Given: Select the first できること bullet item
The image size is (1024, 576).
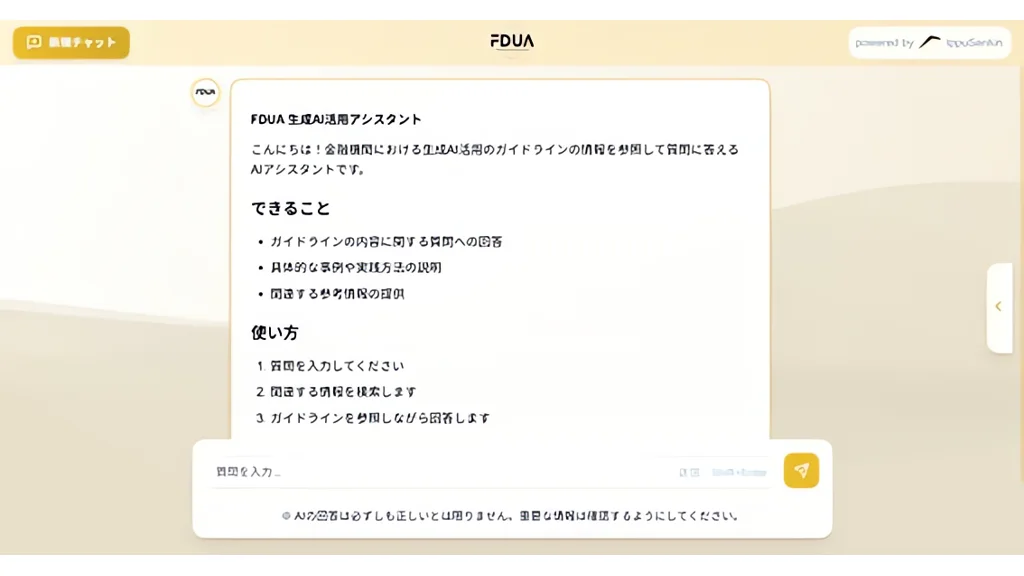Looking at the screenshot, I should click(386, 242).
